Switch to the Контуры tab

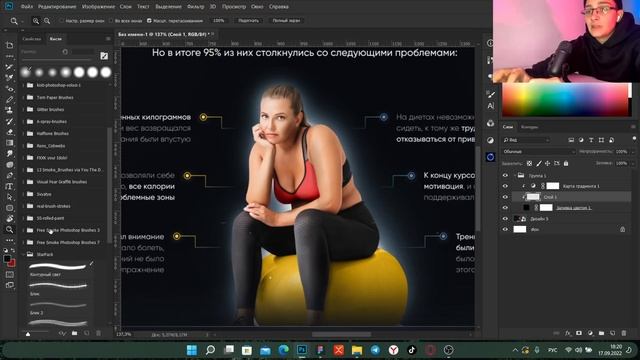coord(529,127)
